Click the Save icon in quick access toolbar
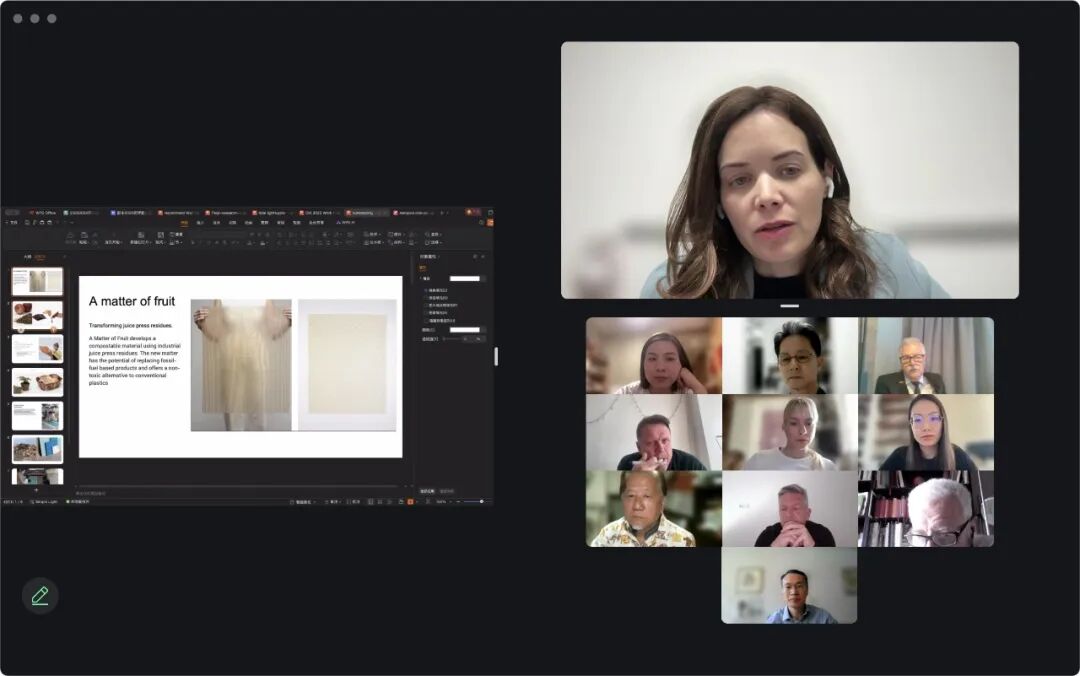Screen dimensions: 1080x676 click(x=27, y=223)
